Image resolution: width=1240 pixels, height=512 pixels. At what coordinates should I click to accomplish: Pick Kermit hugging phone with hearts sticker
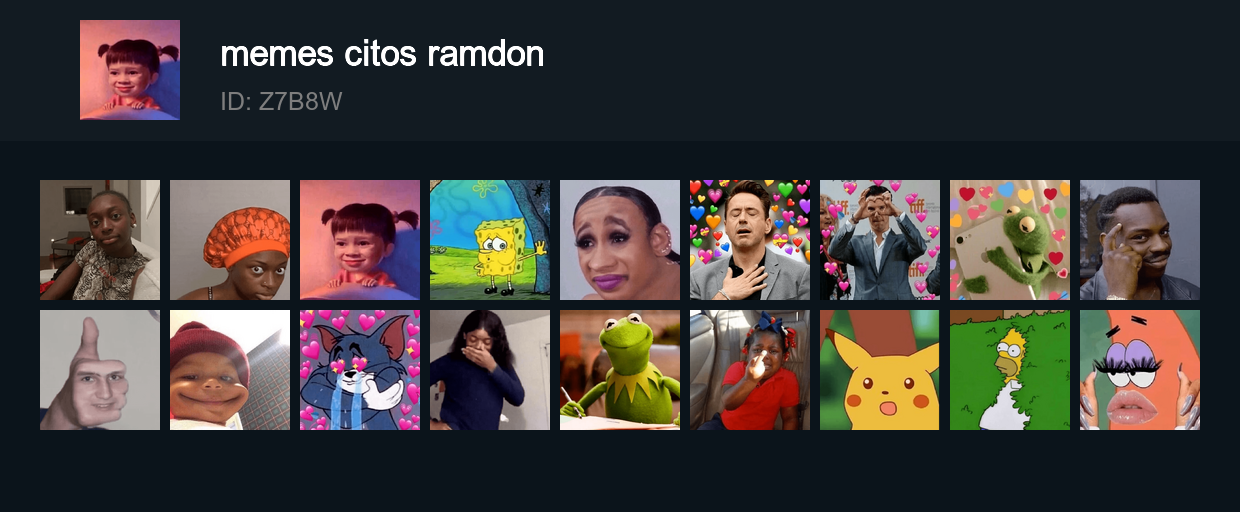coord(1010,240)
